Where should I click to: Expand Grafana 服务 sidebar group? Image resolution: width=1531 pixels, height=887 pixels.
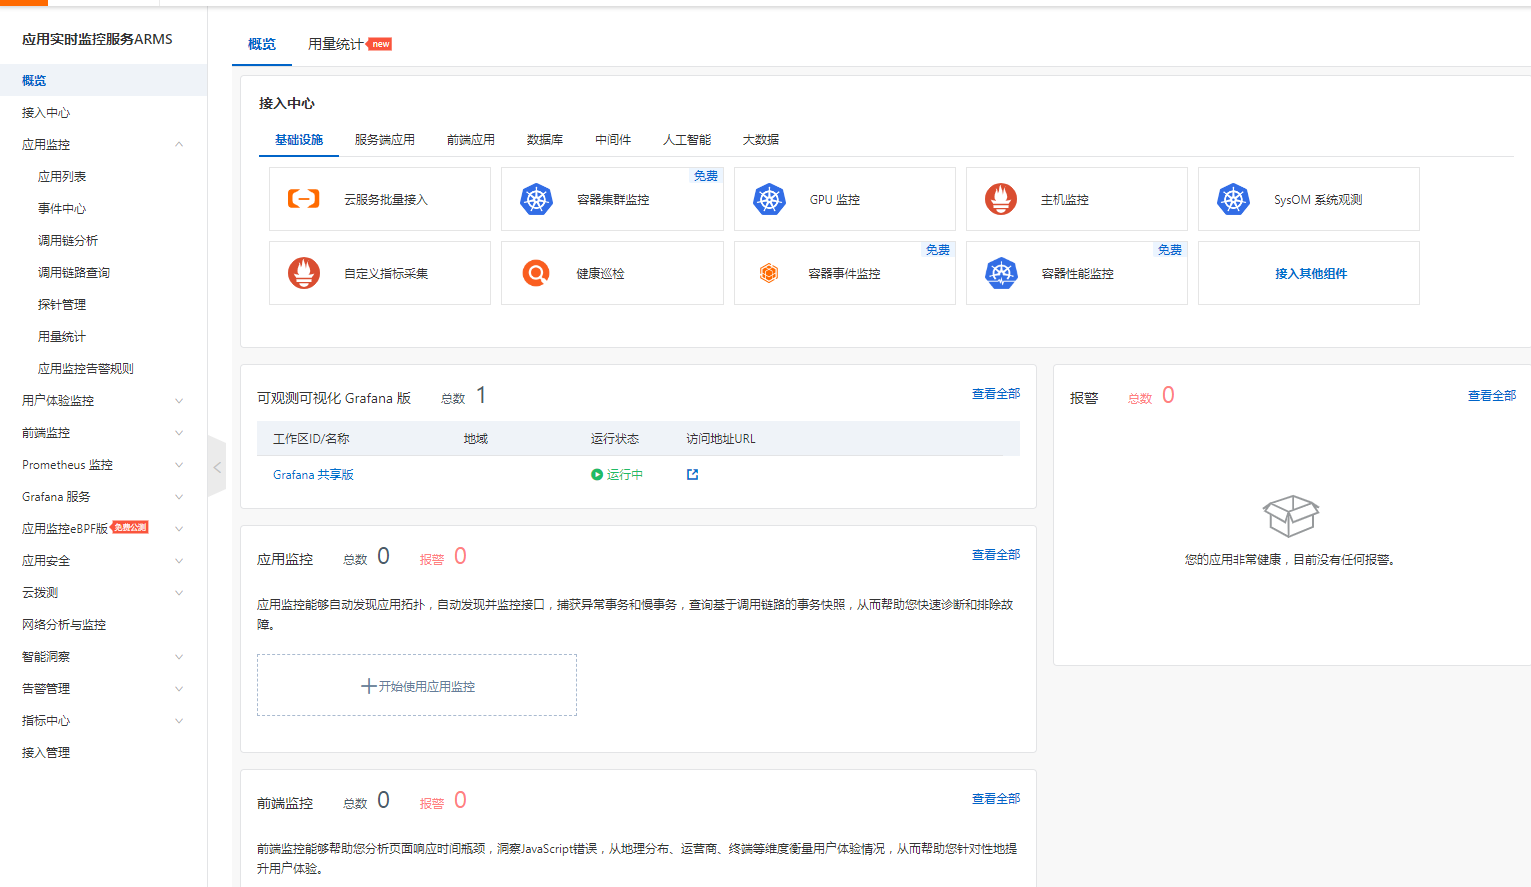click(179, 497)
